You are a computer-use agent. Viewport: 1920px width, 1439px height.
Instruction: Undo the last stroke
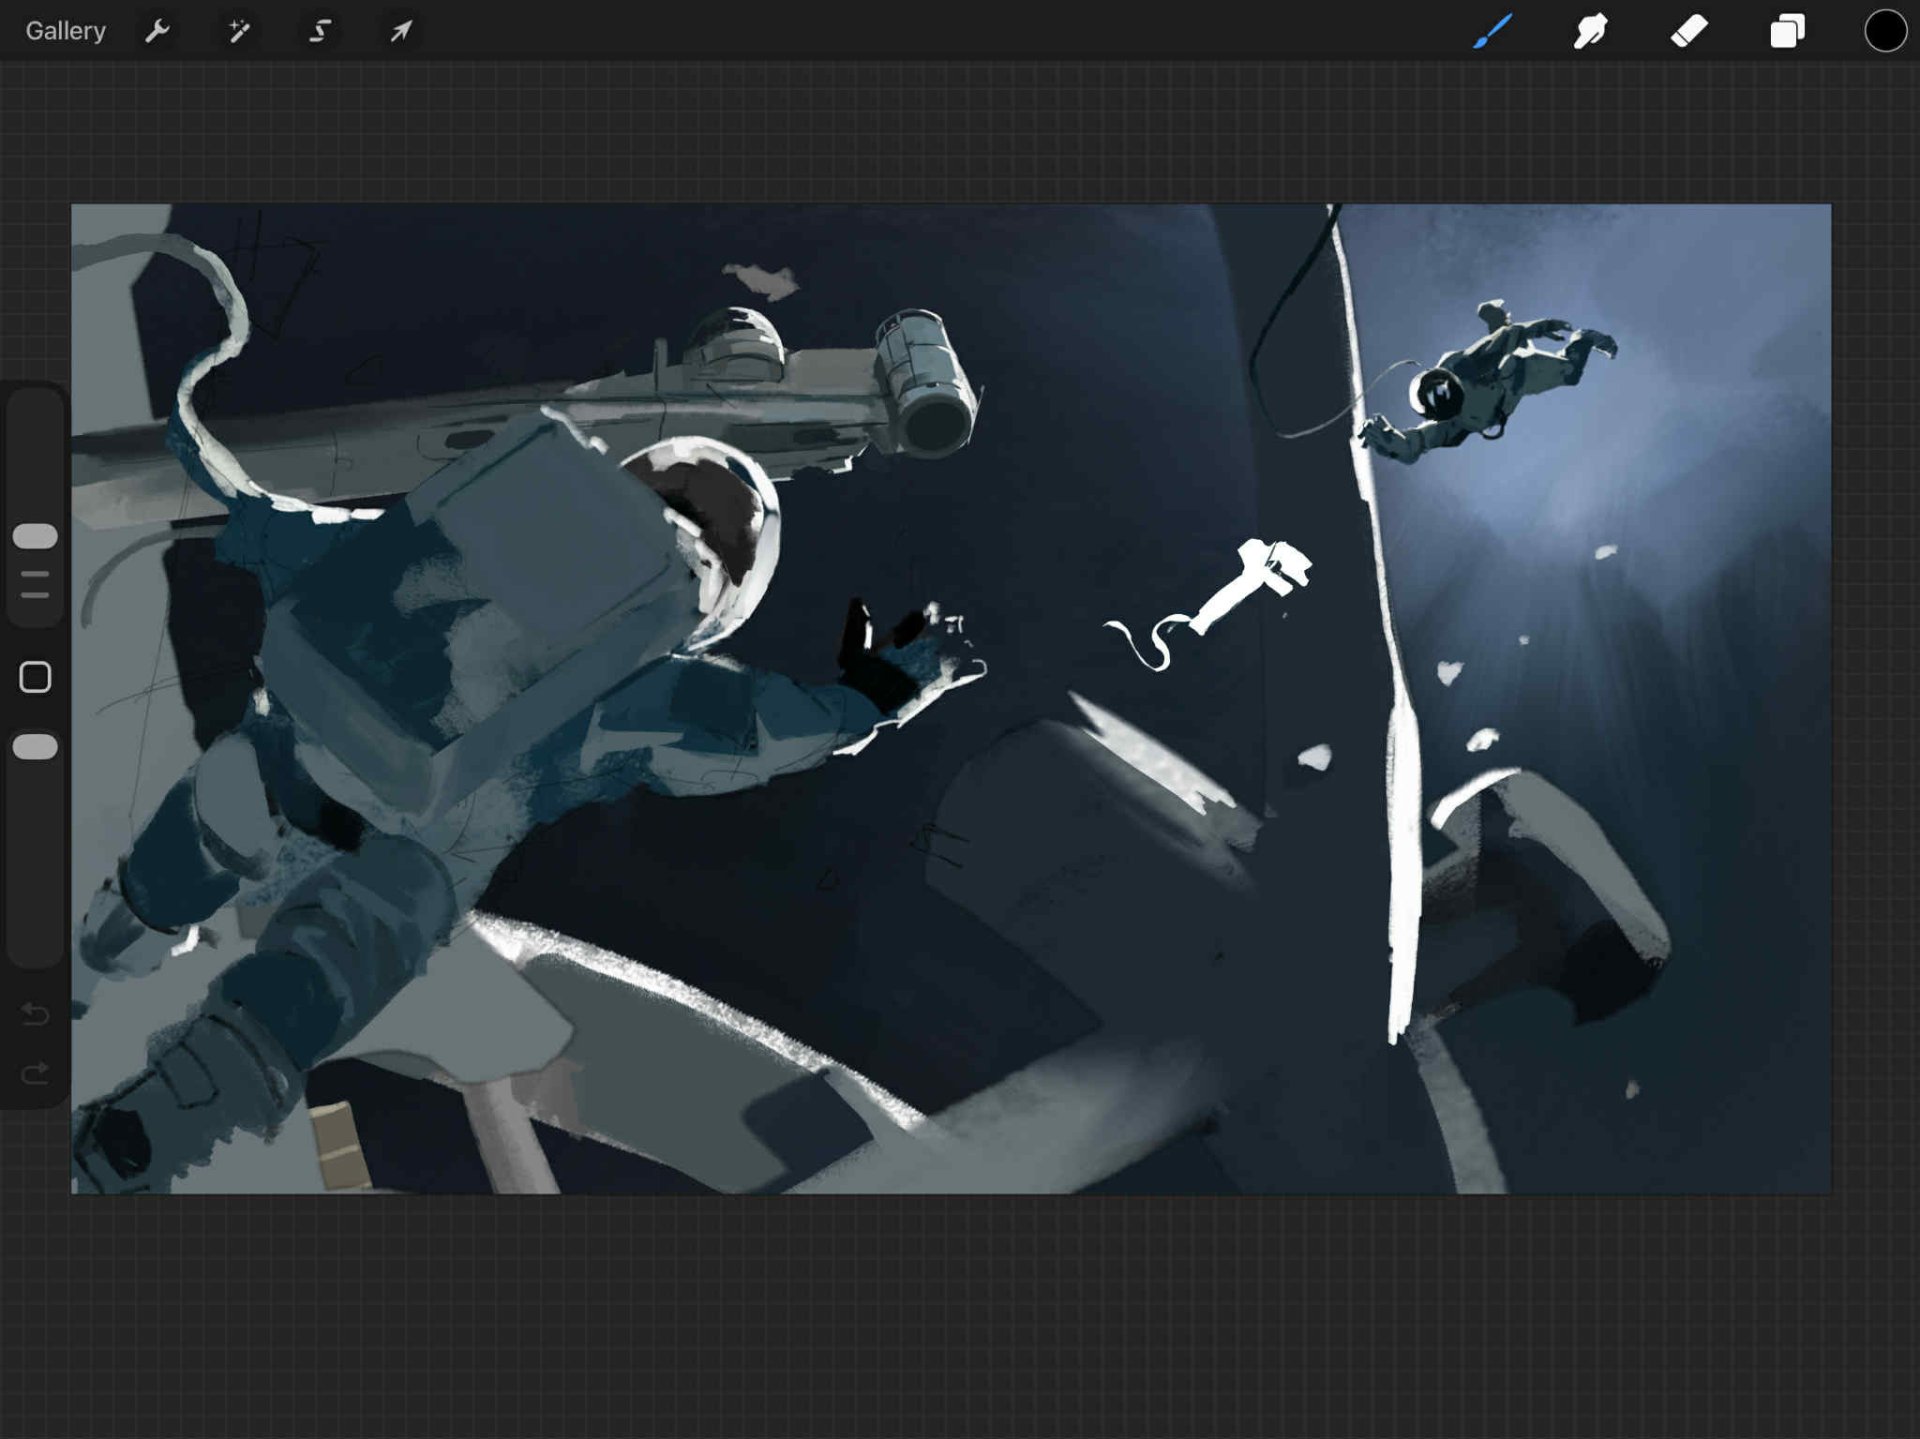(35, 1014)
